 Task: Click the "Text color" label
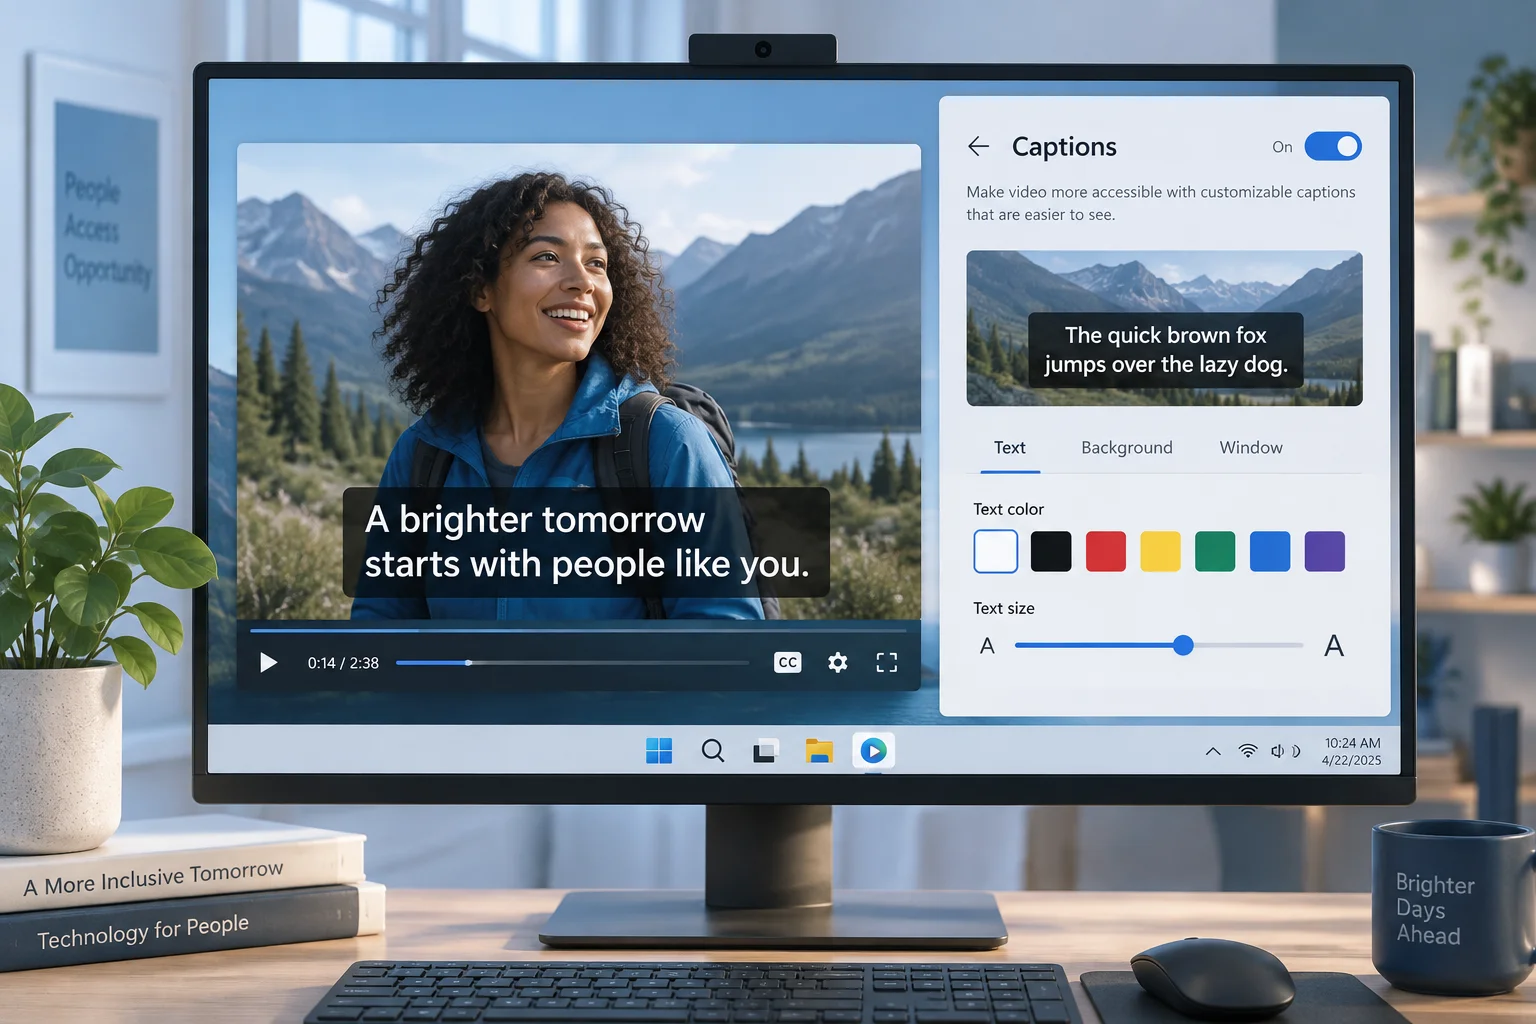pos(1008,509)
